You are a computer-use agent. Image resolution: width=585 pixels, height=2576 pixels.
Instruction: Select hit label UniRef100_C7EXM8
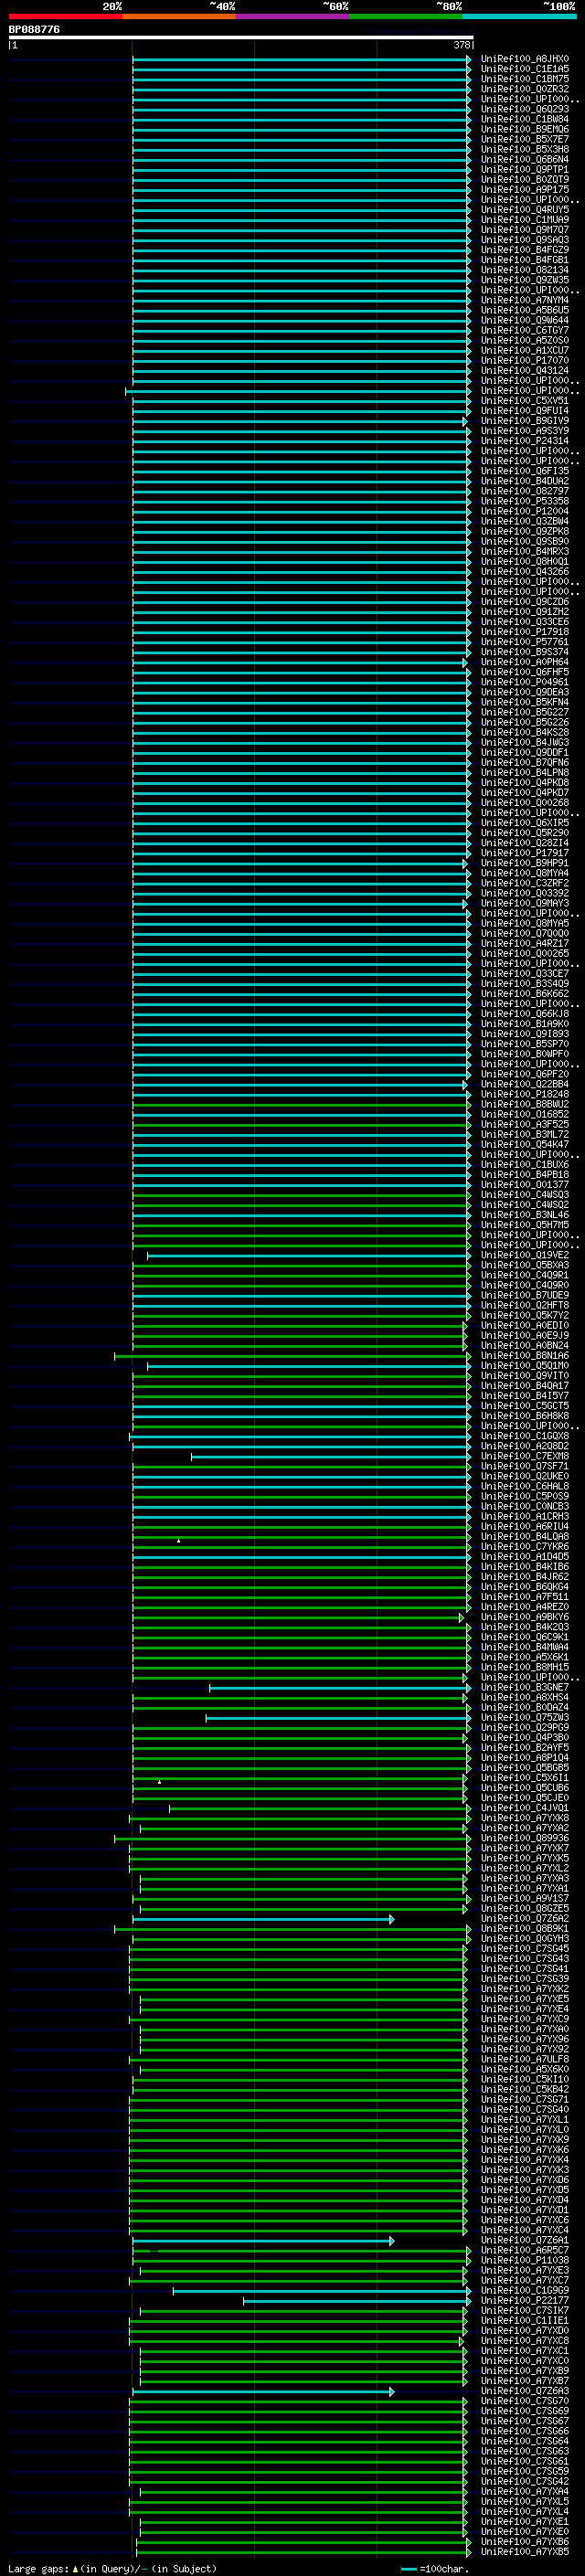[525, 1456]
